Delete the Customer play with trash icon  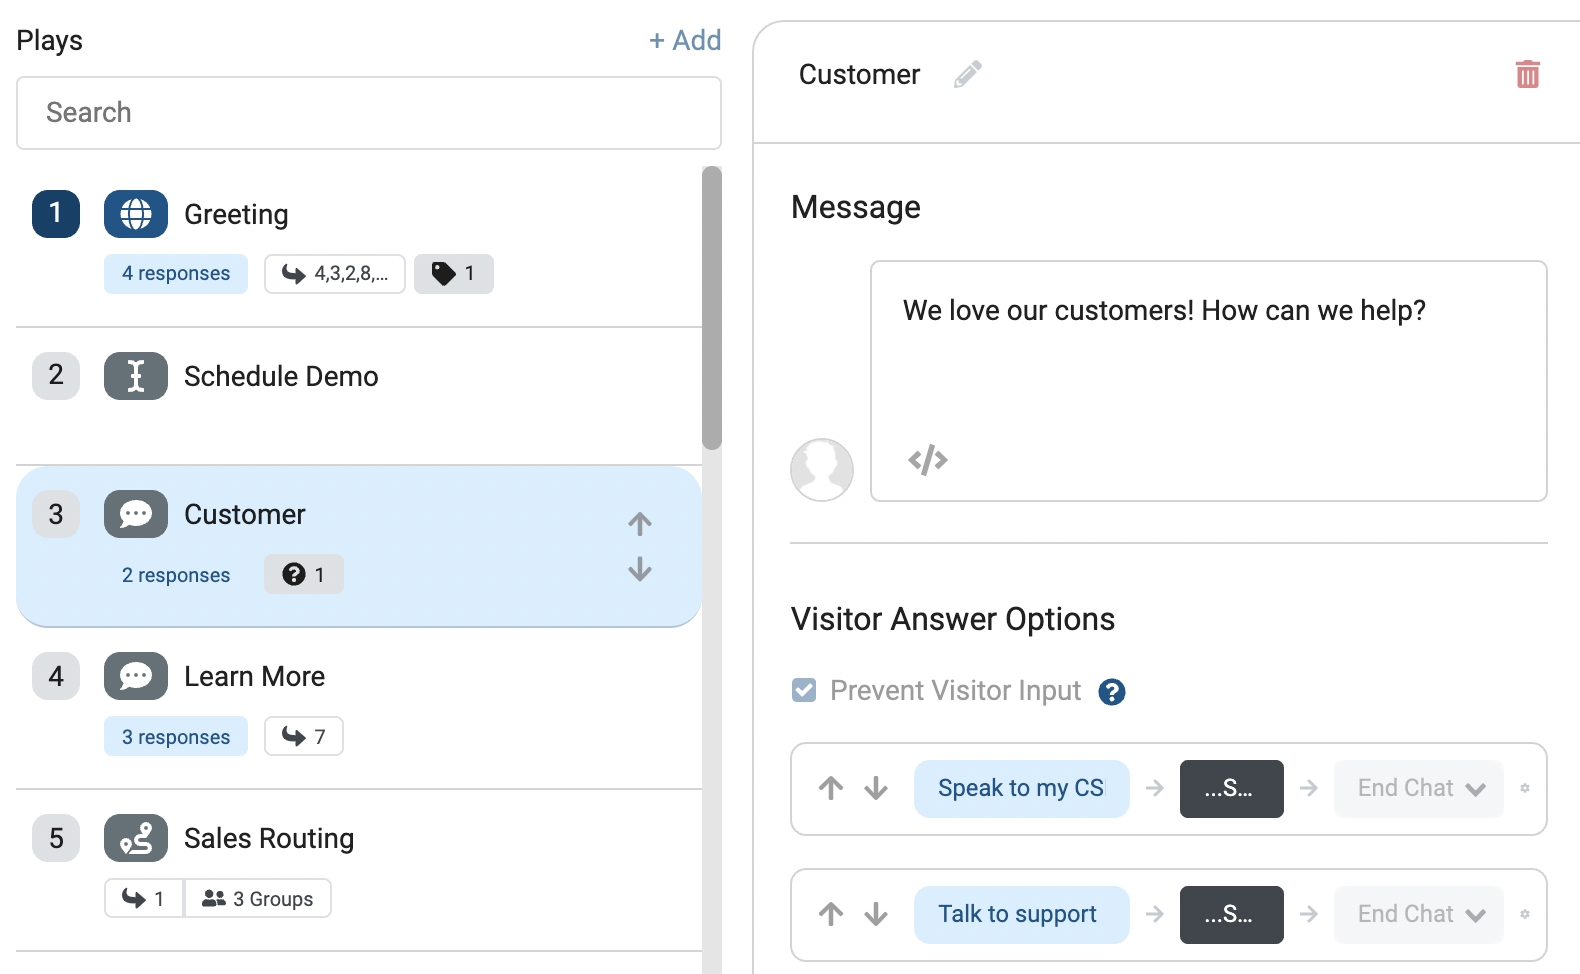(x=1527, y=74)
